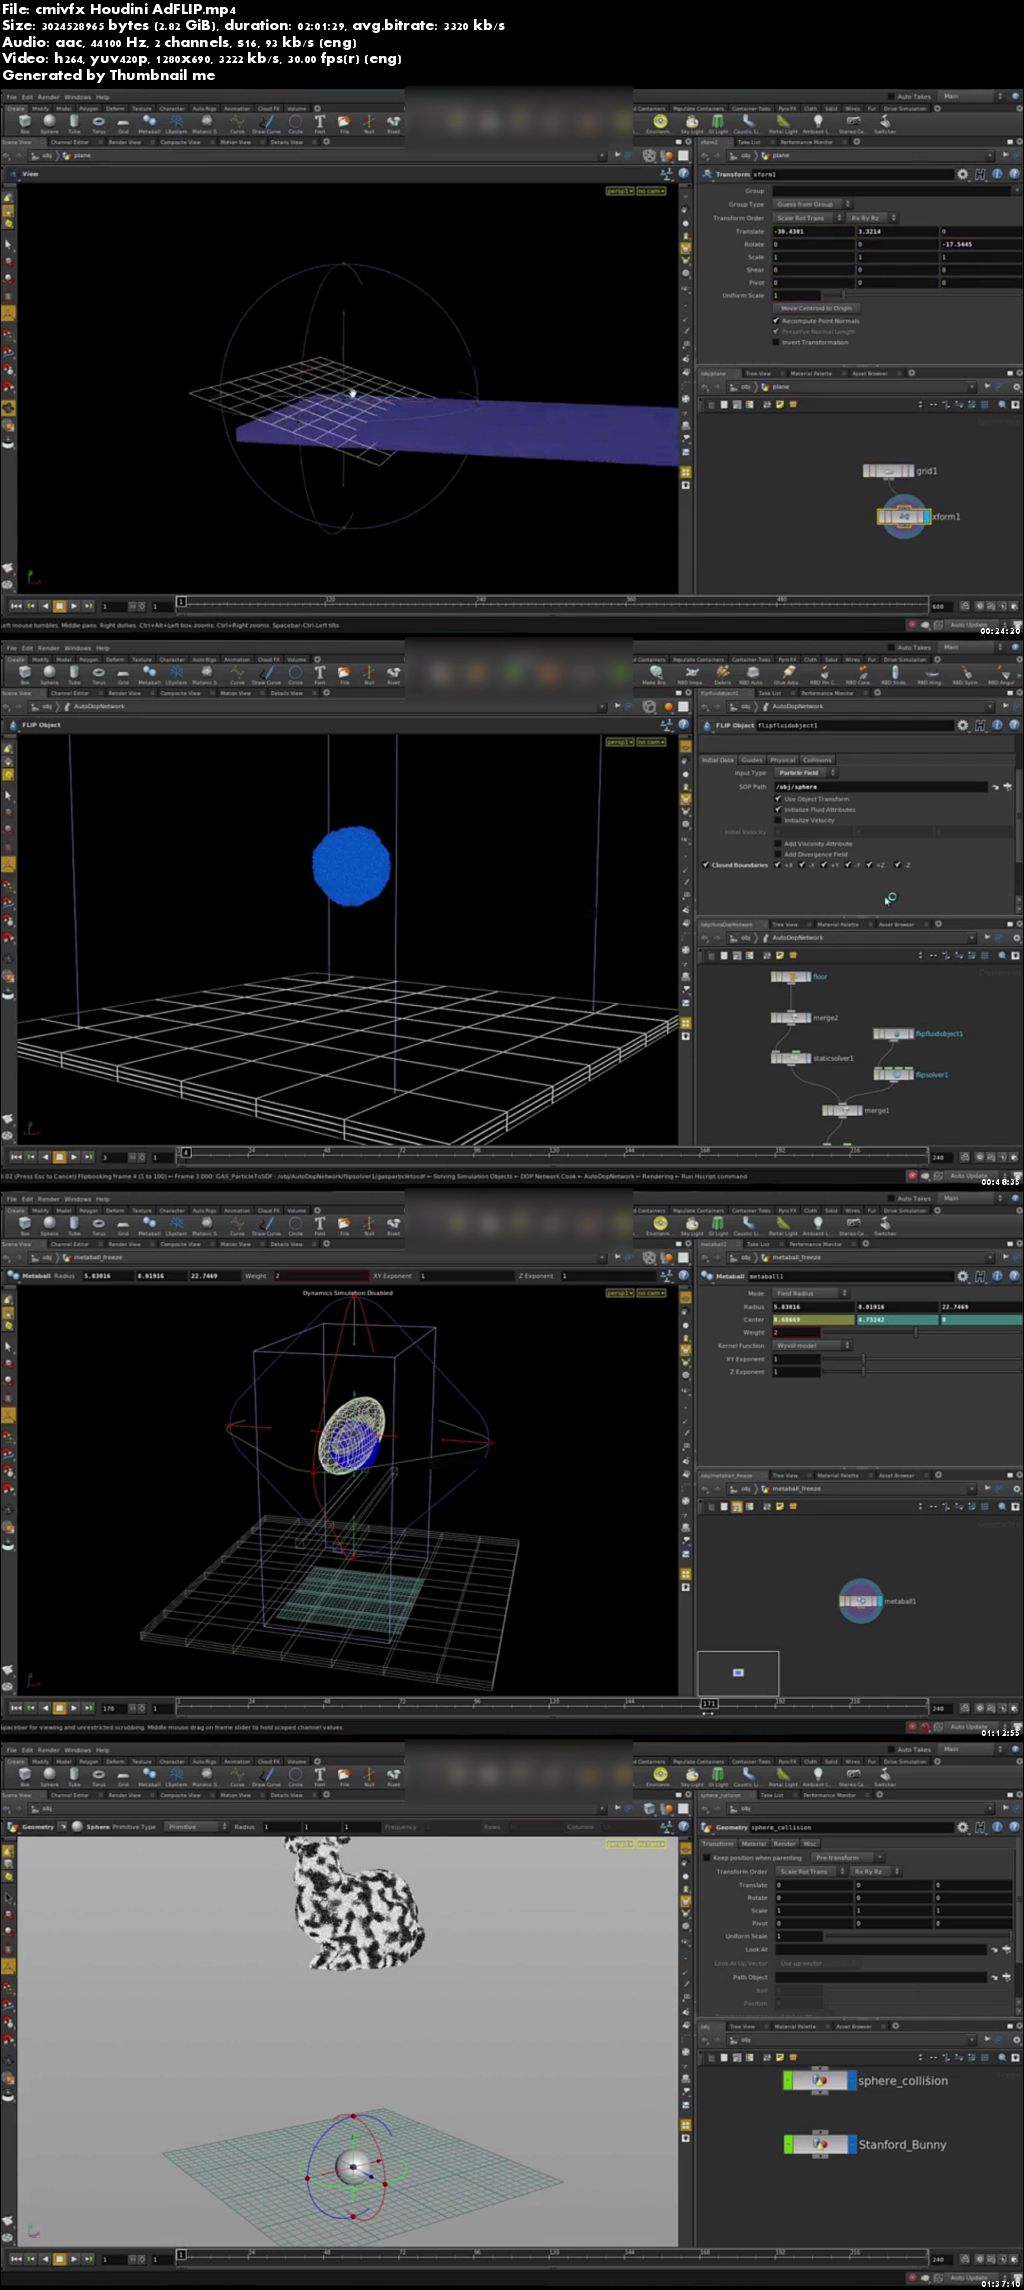Click the Move Centroid to Origin button
Screen dimensions: 1024x2290
(x=817, y=308)
